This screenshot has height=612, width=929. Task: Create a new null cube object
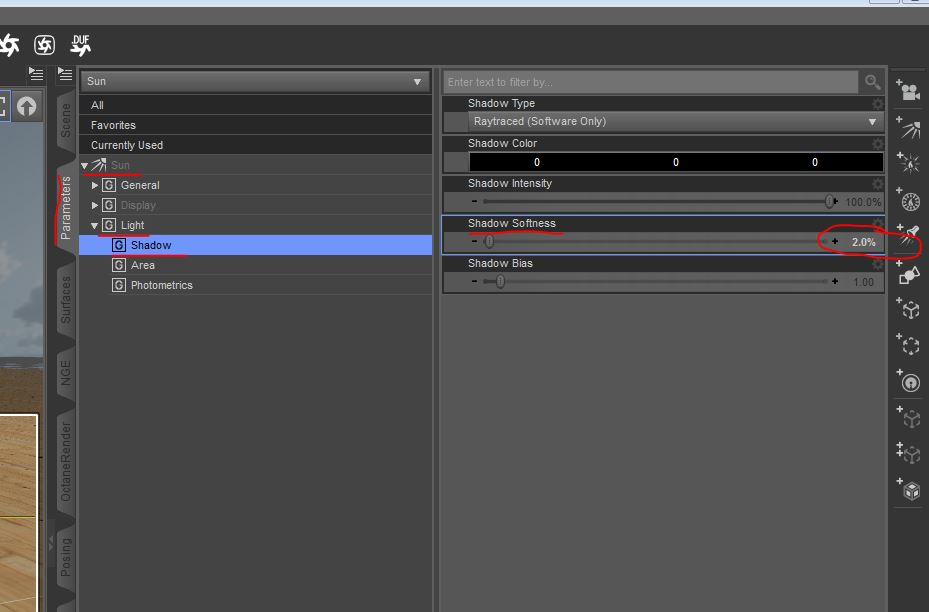point(908,308)
